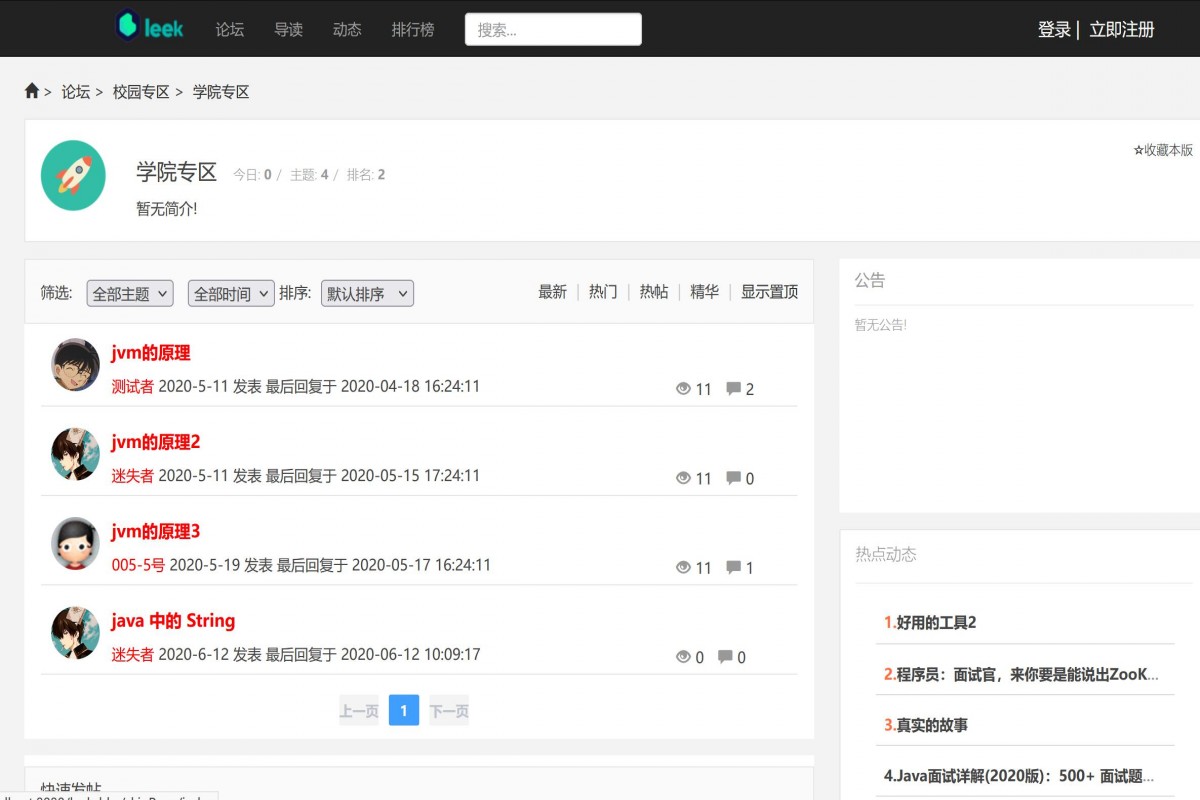Click the eye view icon on jvm的原理
The width and height of the screenshot is (1200, 800).
[x=684, y=389]
